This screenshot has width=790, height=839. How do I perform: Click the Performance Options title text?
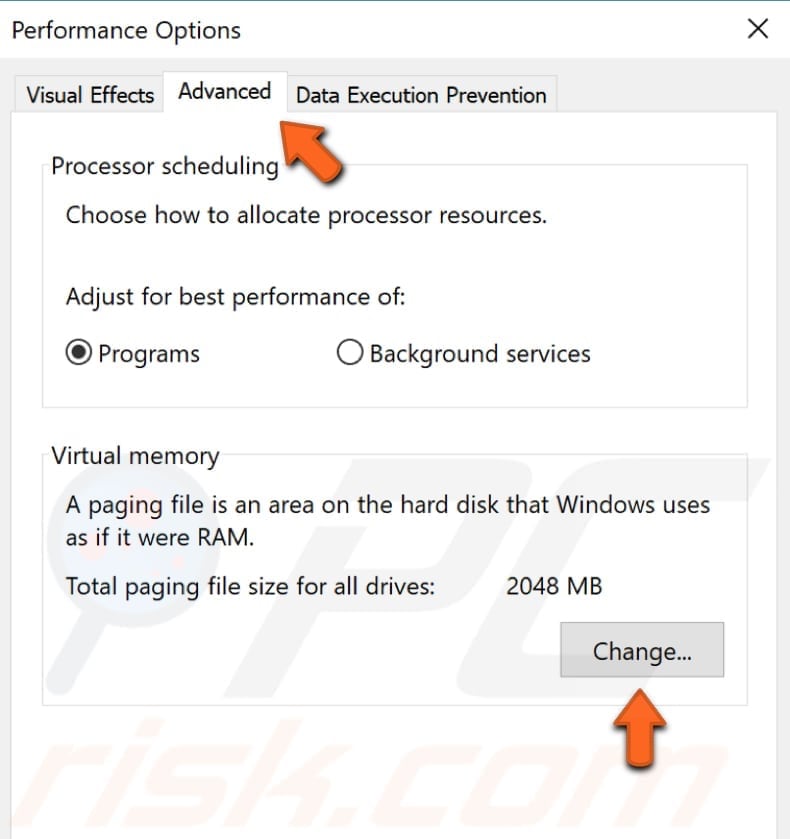coord(125,30)
